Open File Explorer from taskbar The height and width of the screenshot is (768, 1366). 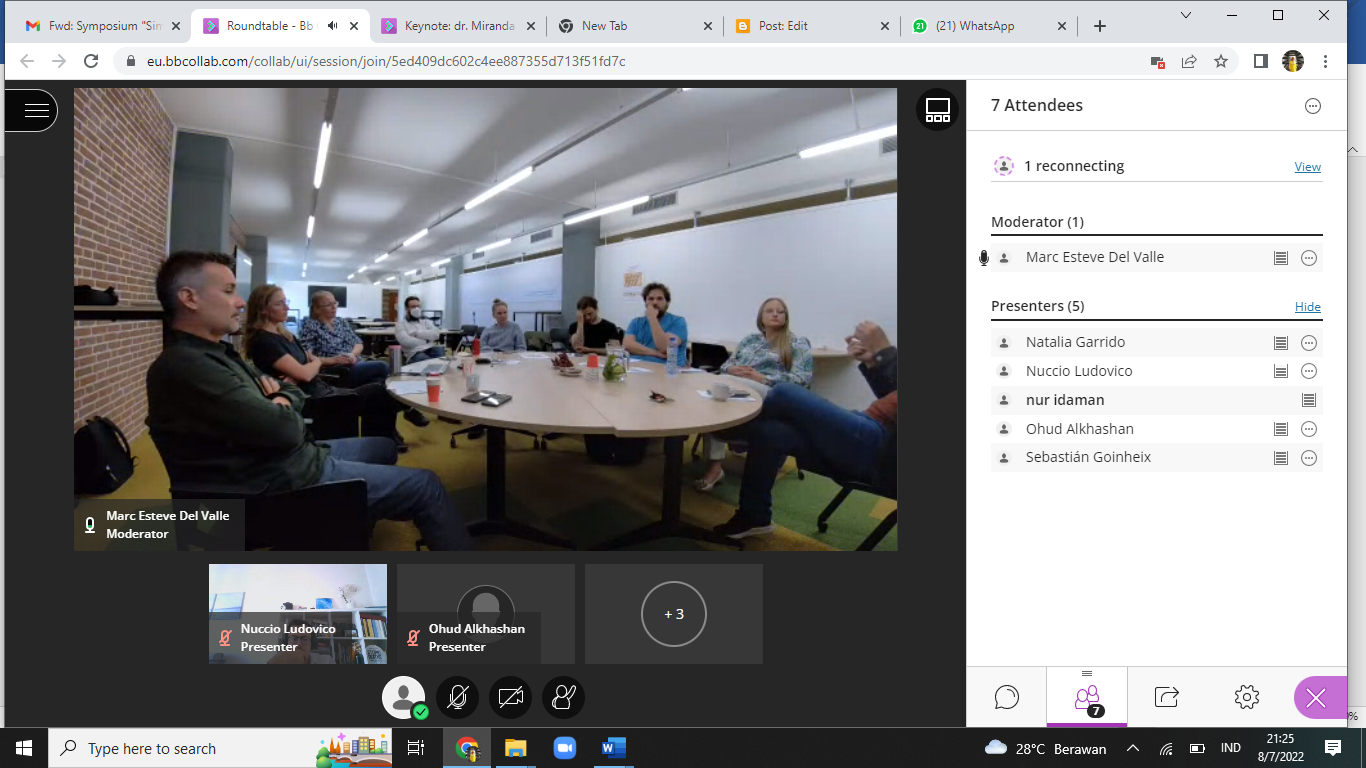tap(515, 748)
